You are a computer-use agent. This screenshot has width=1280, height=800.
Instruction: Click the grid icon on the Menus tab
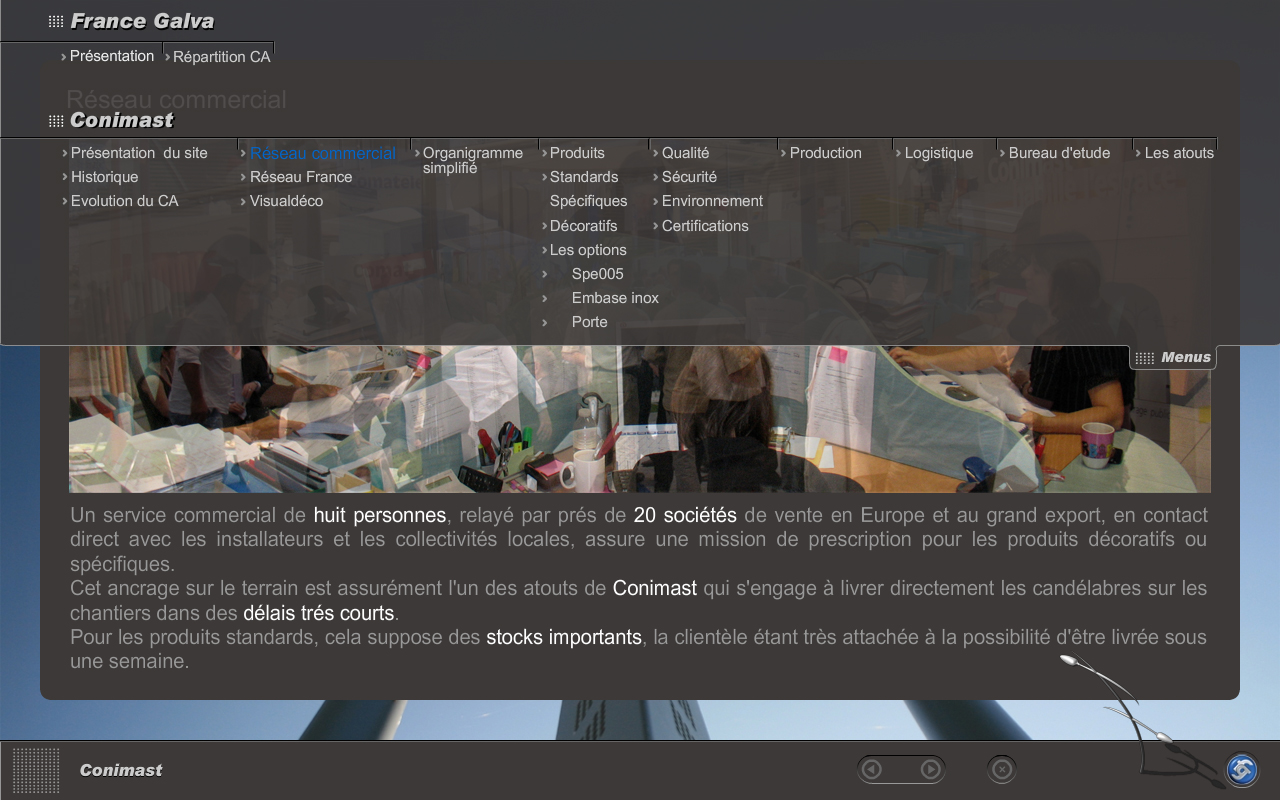click(x=1145, y=358)
